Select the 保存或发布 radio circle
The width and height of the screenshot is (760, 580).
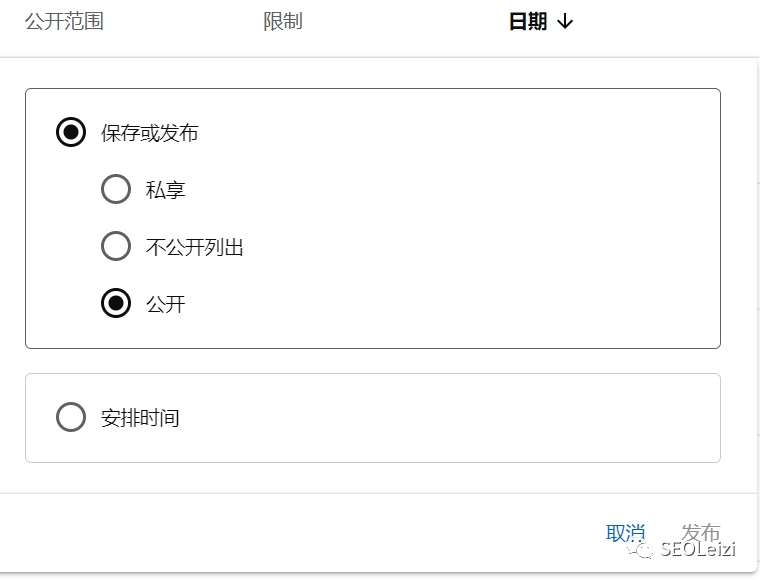[71, 132]
